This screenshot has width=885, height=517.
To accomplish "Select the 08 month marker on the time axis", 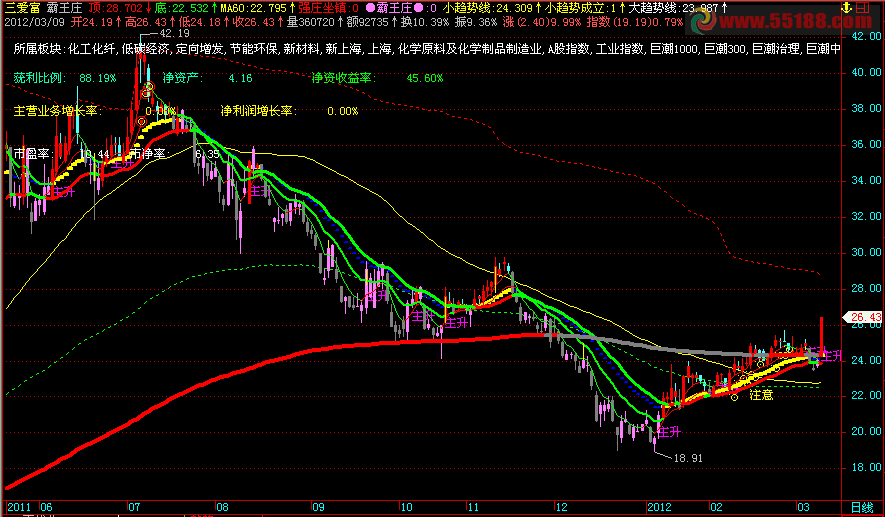I will click(x=224, y=506).
